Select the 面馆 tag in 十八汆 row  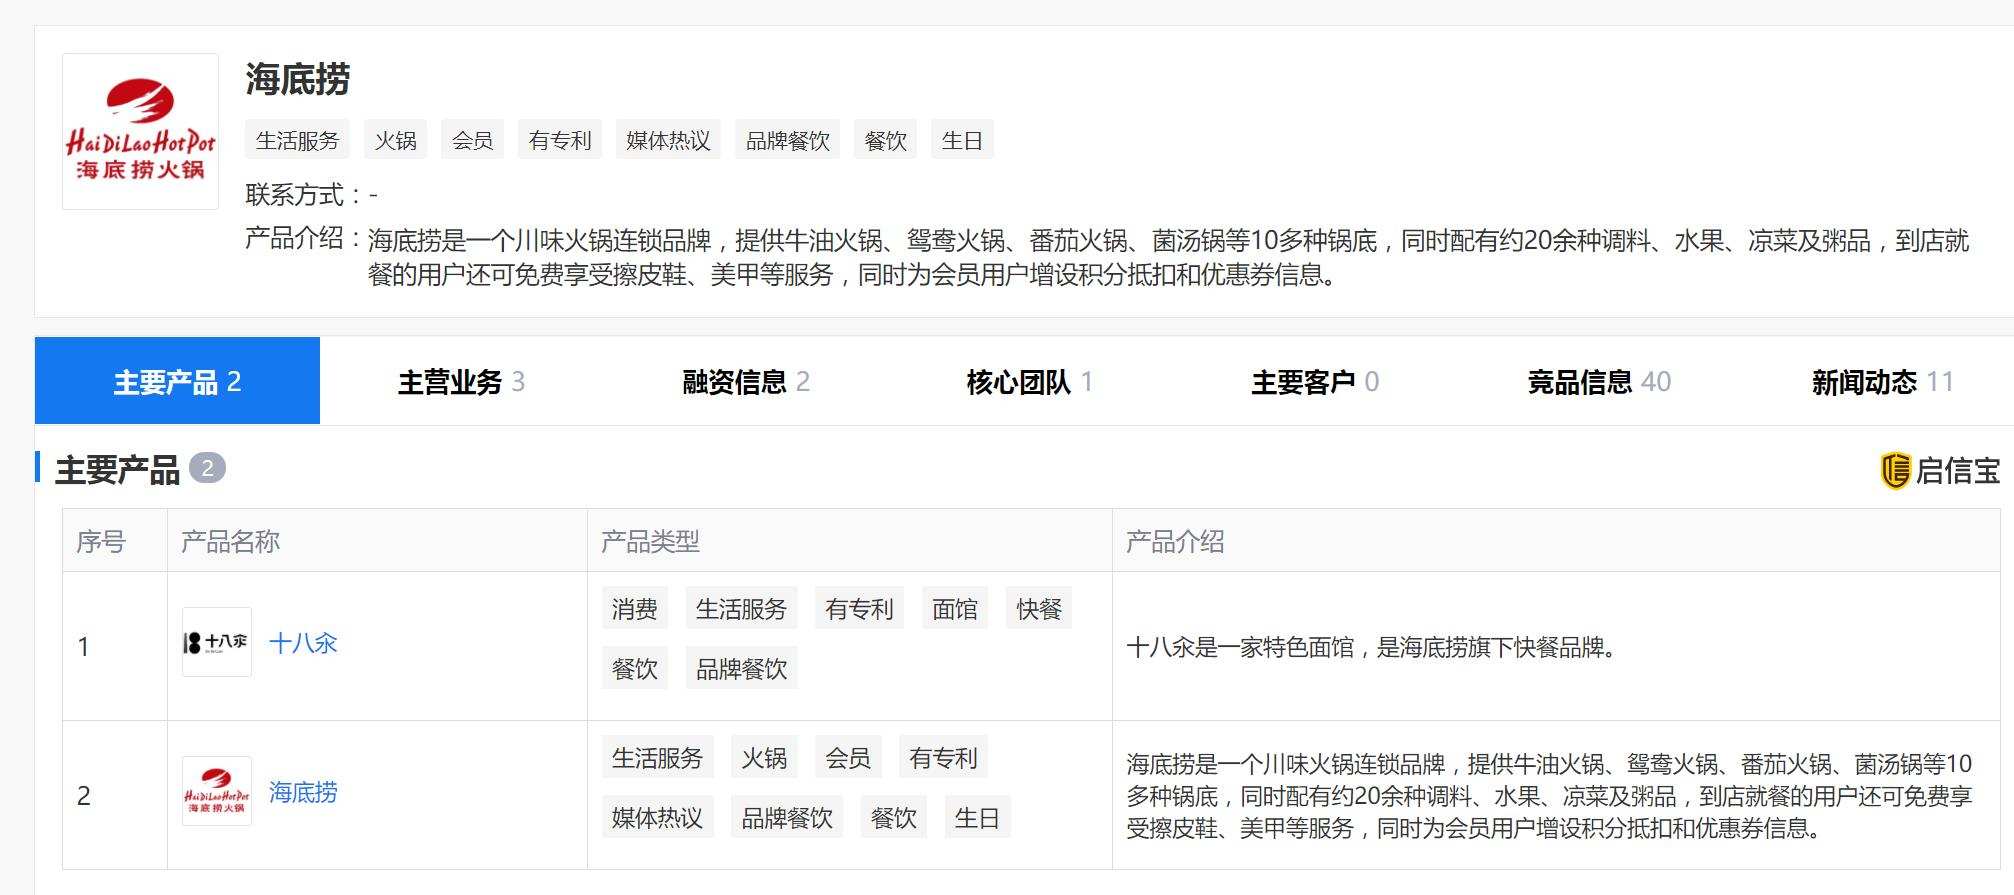[955, 608]
